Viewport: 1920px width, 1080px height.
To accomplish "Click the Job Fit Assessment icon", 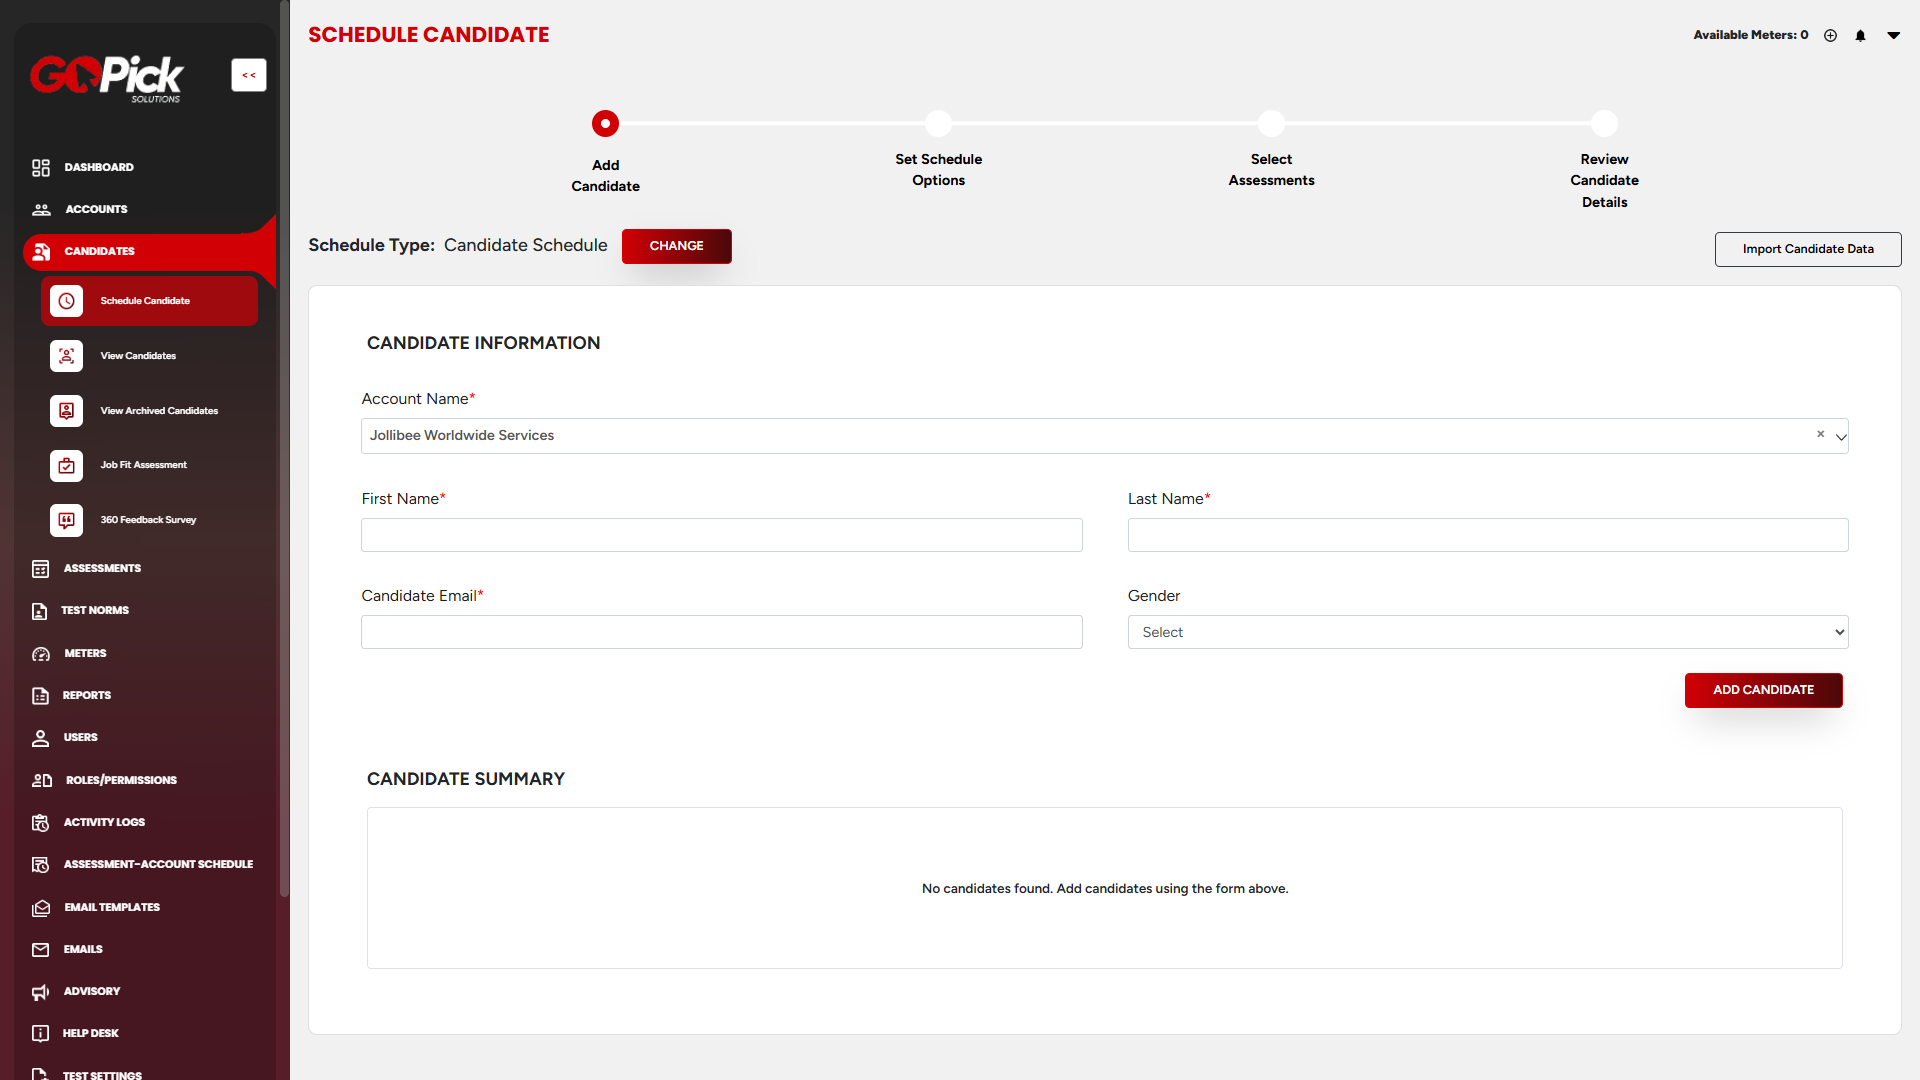I will pyautogui.click(x=66, y=465).
